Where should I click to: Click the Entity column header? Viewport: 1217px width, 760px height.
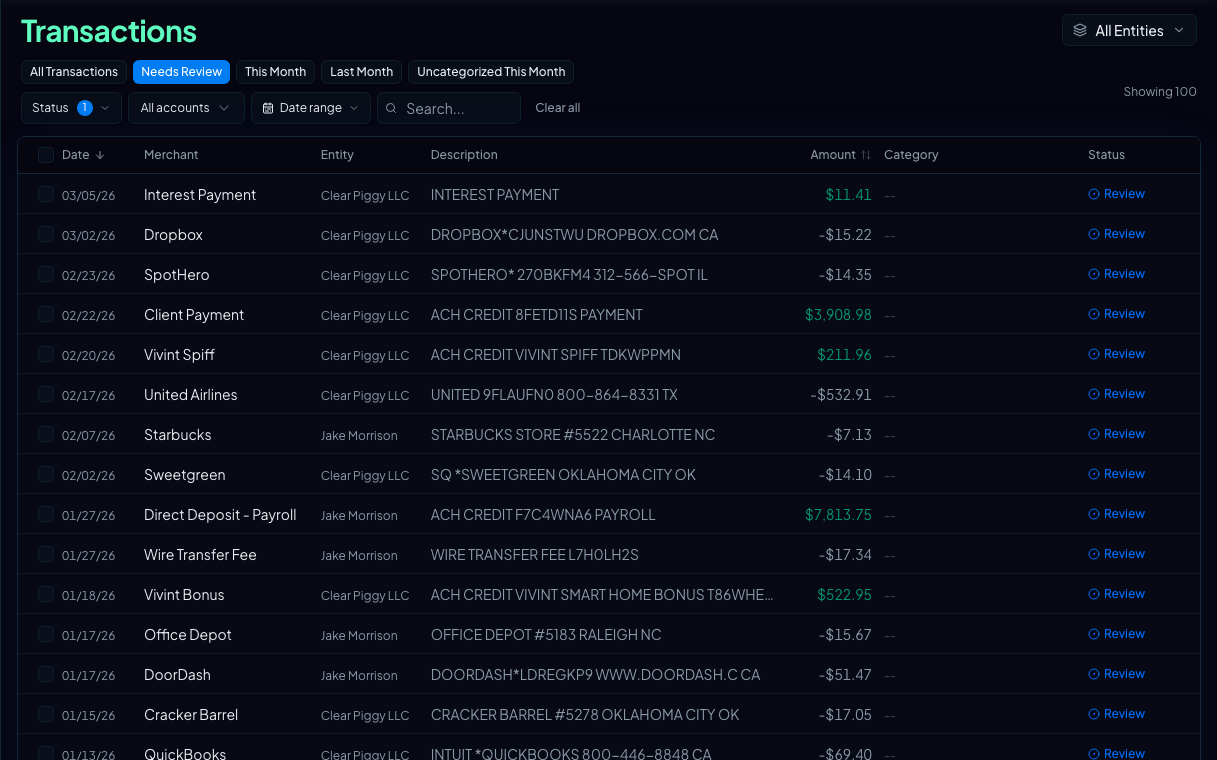point(337,155)
